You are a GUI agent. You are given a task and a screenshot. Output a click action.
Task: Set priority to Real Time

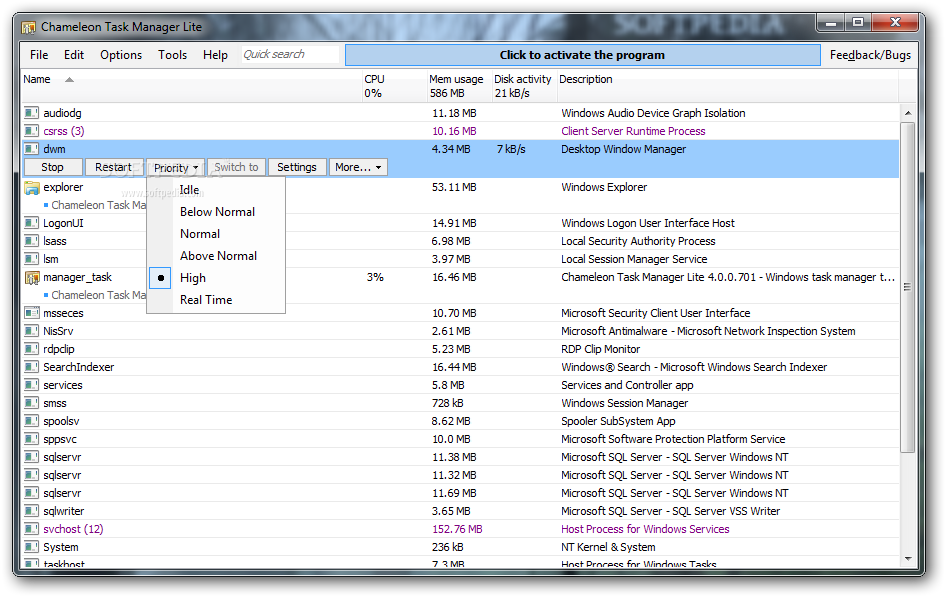[206, 300]
